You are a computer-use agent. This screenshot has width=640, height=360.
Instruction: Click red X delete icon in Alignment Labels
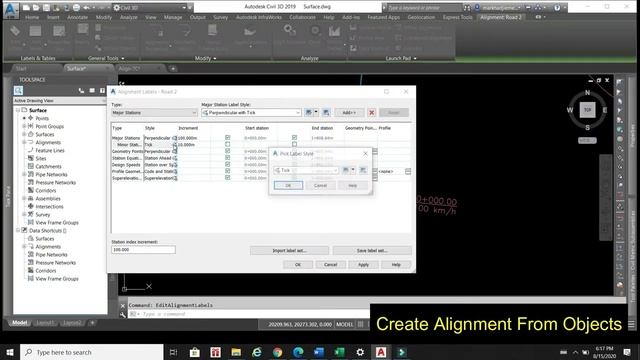point(371,112)
